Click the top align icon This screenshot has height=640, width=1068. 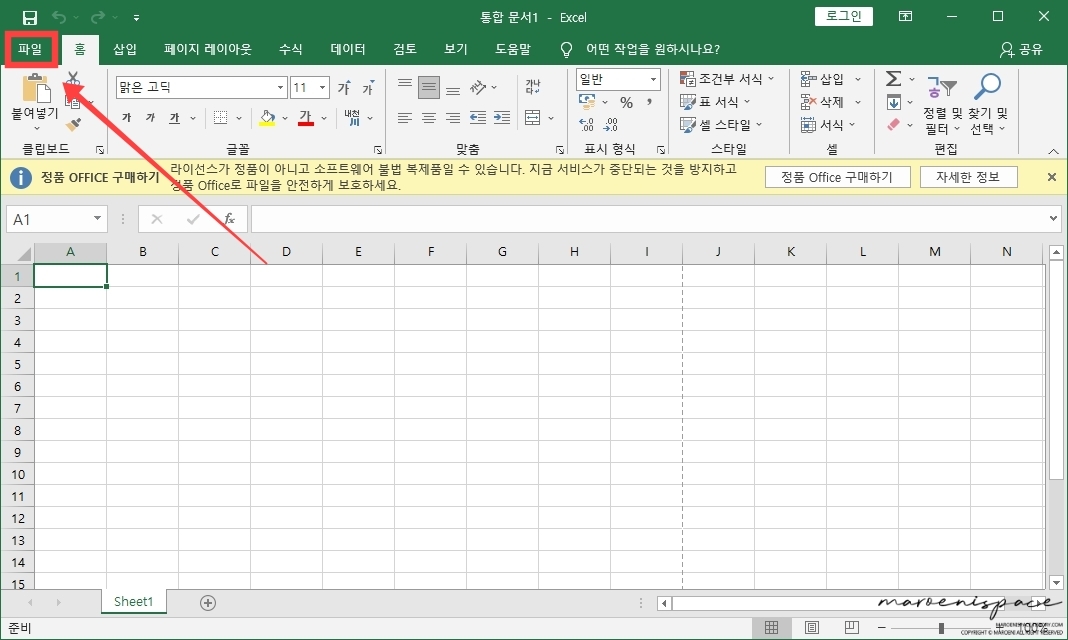(405, 86)
